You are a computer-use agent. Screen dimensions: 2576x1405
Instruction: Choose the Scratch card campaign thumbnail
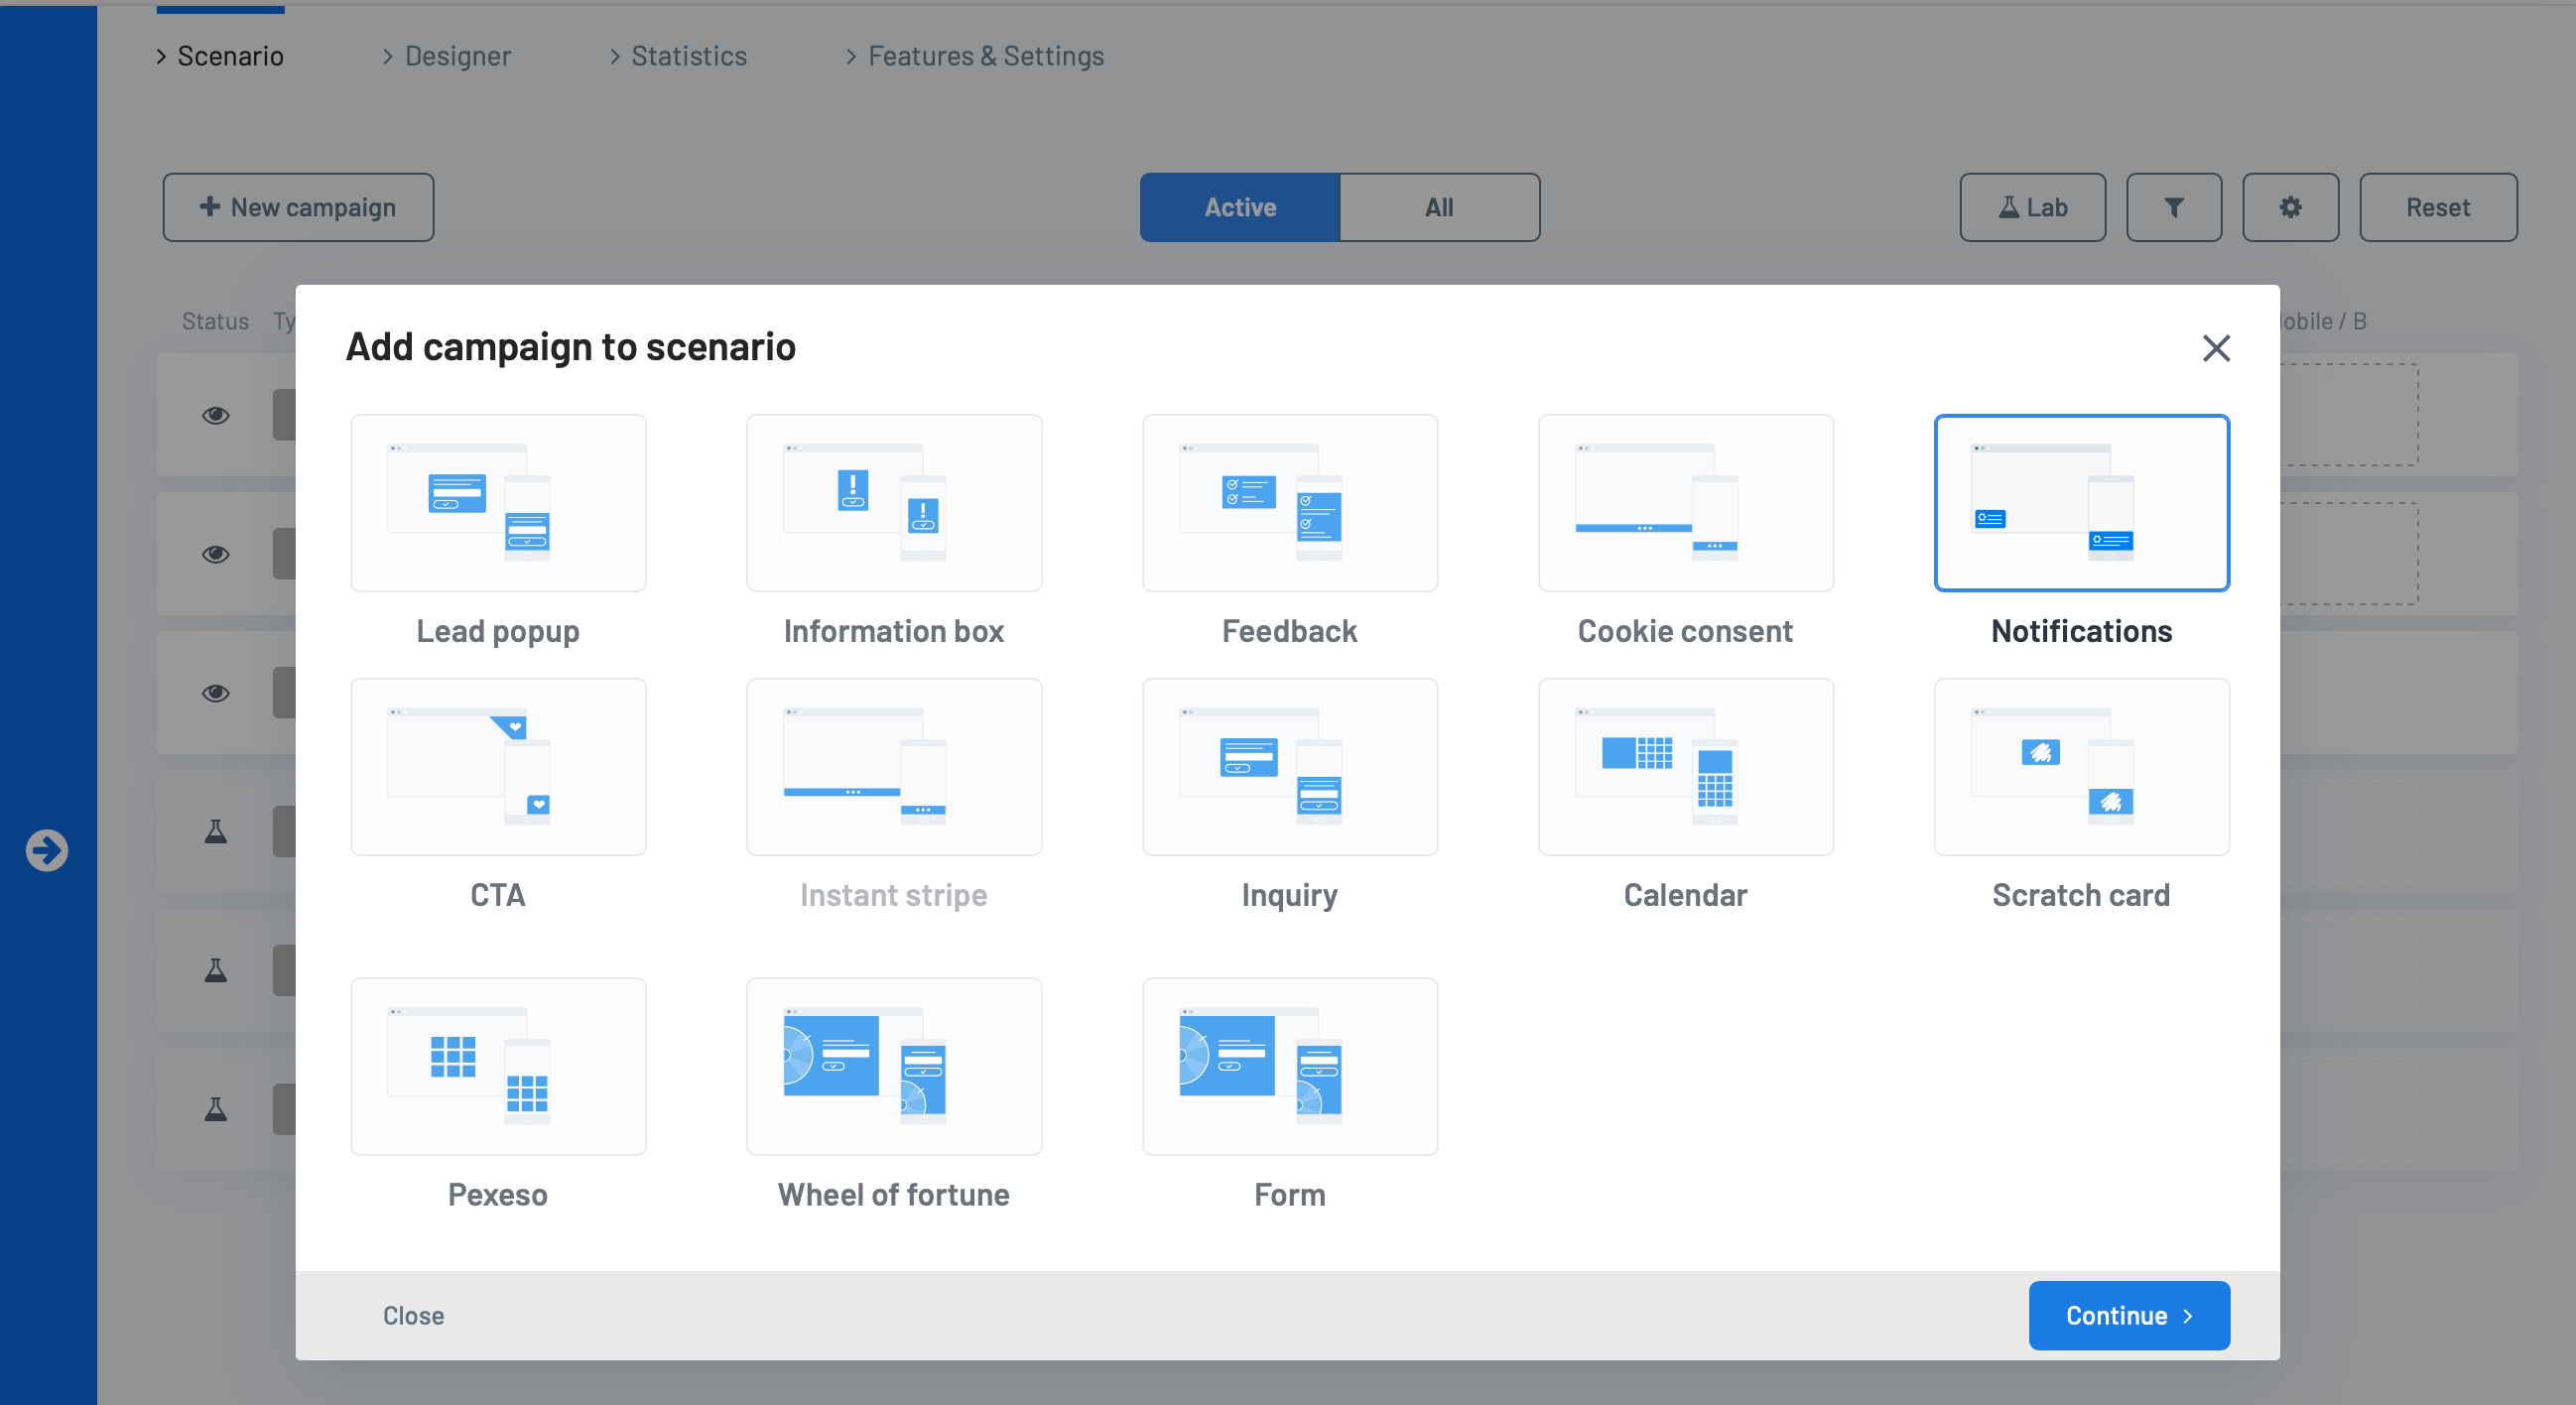coord(2082,767)
